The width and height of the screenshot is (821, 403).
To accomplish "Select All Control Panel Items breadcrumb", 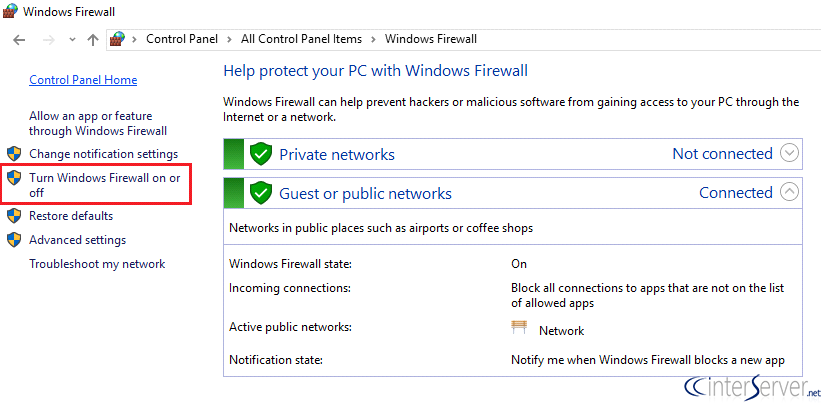I will [301, 39].
